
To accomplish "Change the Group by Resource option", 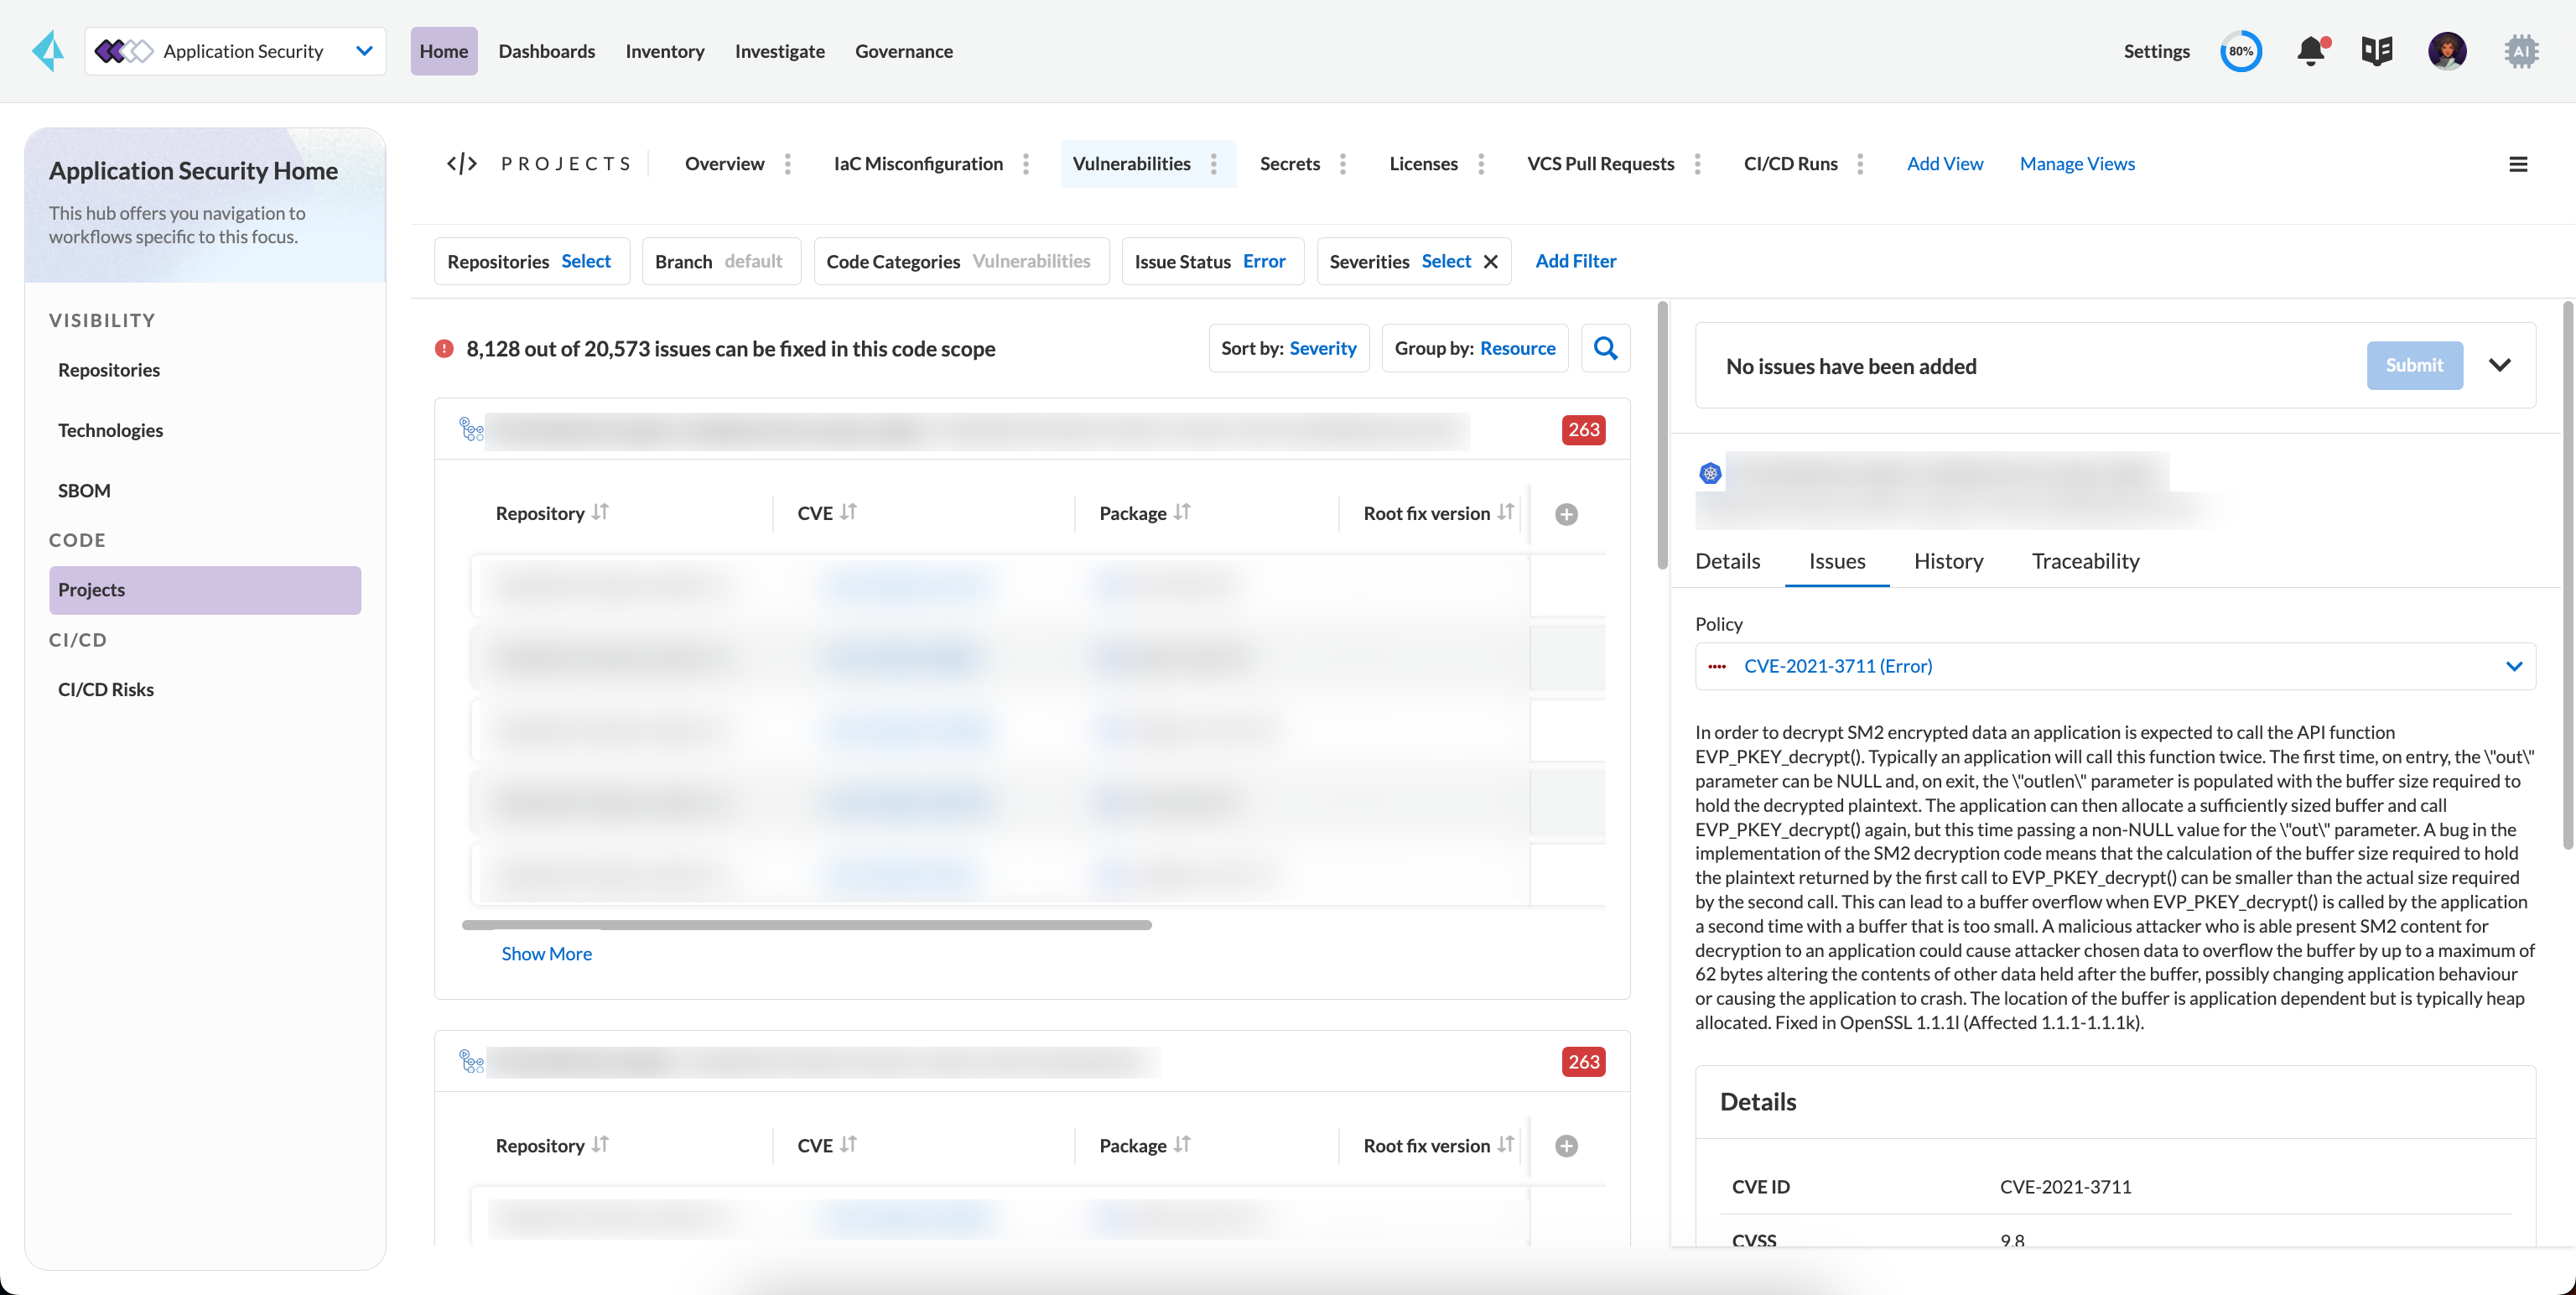I will 1475,348.
